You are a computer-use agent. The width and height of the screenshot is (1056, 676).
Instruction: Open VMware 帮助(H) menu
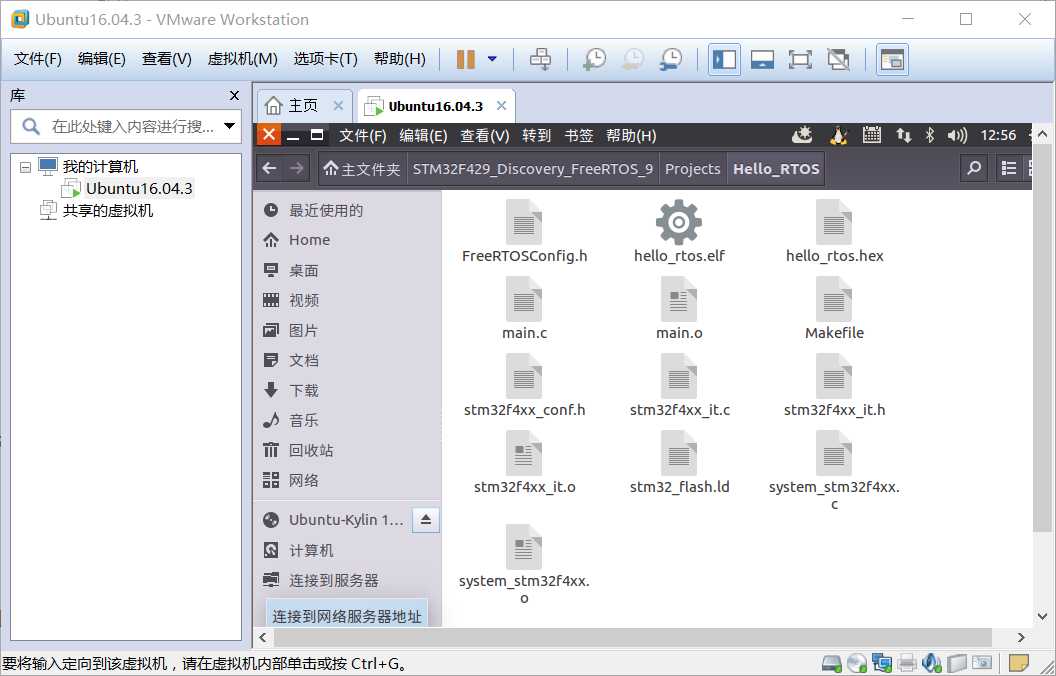click(x=399, y=59)
